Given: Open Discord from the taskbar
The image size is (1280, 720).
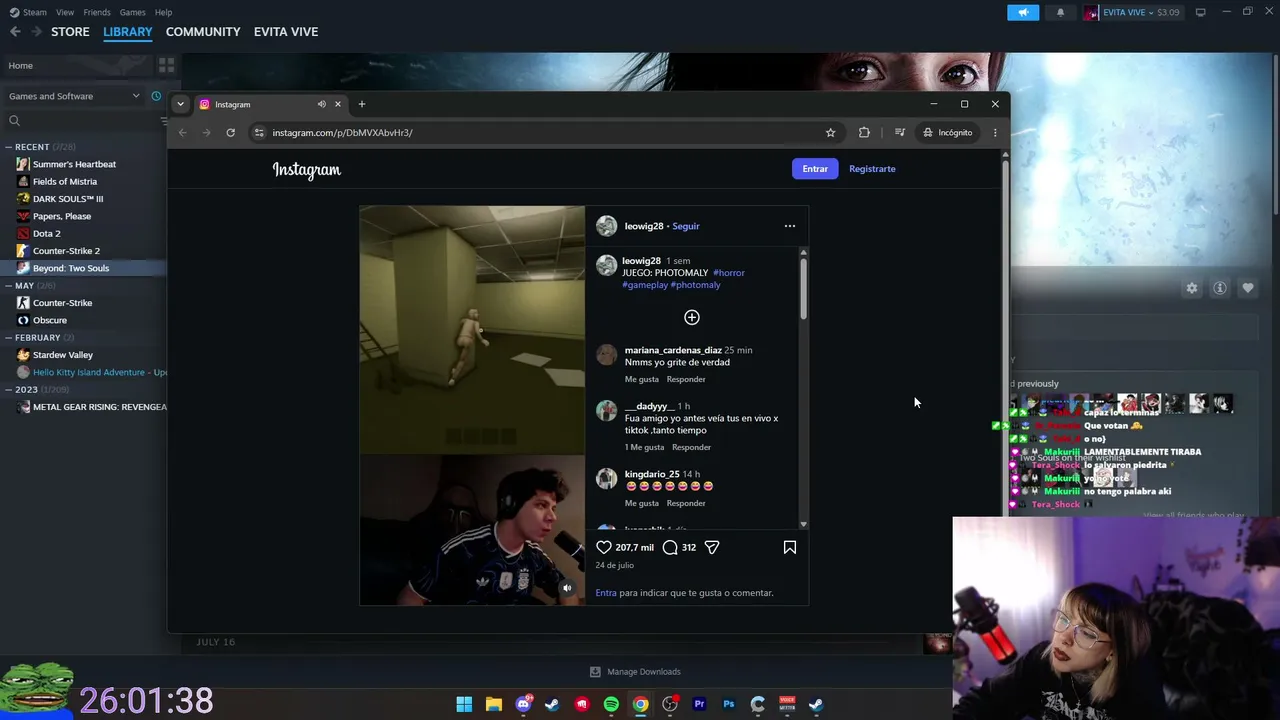Looking at the screenshot, I should (x=523, y=704).
